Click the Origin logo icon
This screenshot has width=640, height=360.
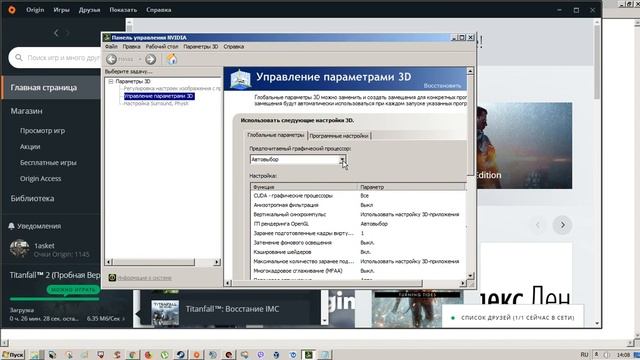[12, 10]
